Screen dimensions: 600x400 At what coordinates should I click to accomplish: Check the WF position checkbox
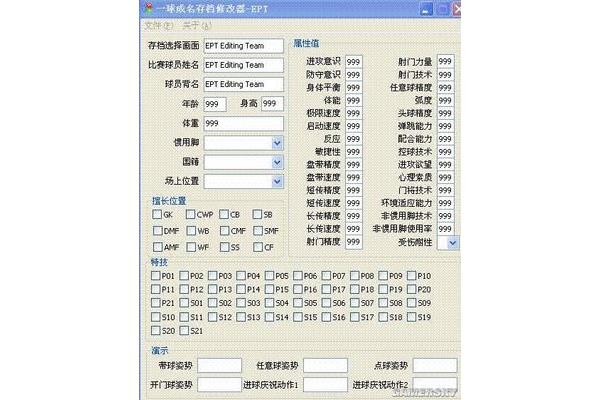pyautogui.click(x=191, y=247)
